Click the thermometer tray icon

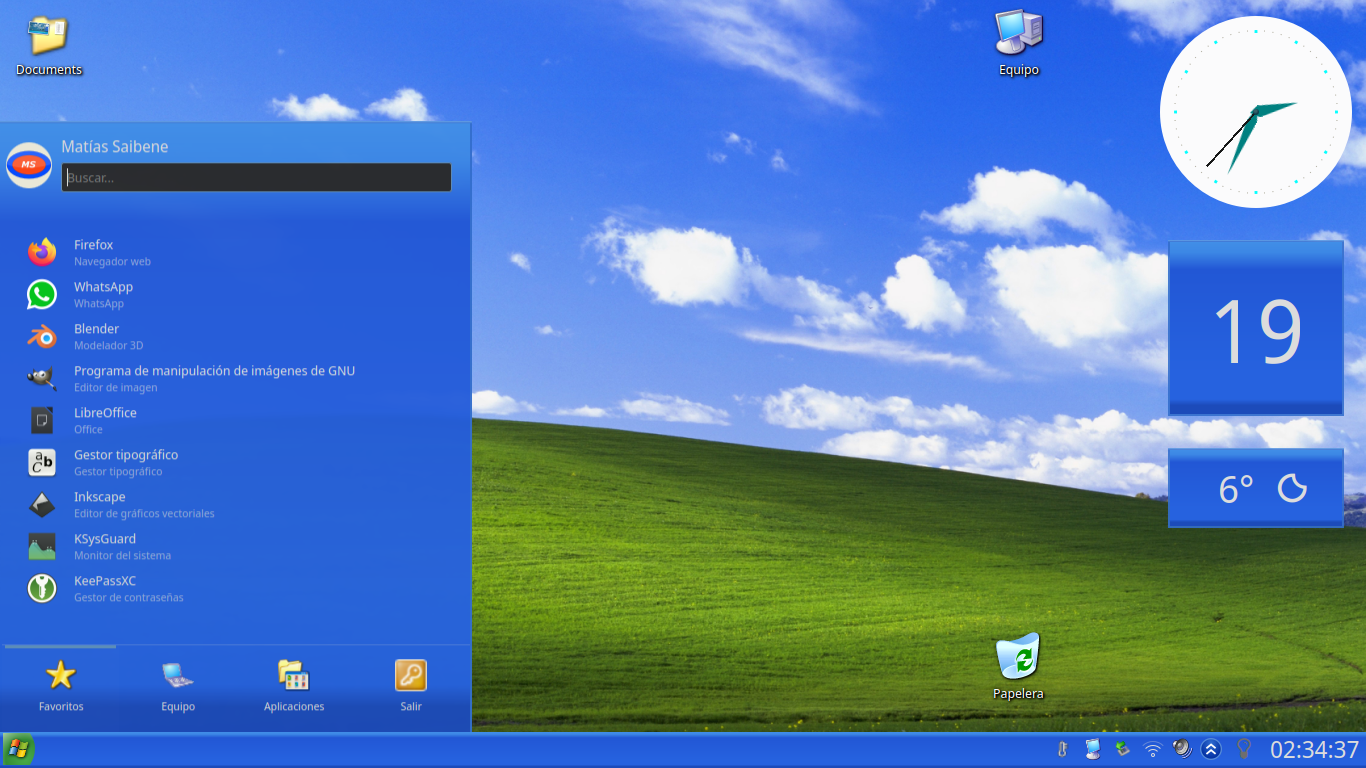coord(1063,749)
